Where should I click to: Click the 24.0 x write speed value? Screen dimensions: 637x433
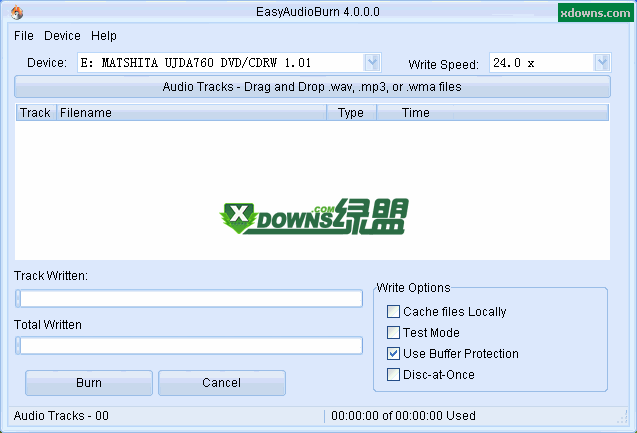514,63
